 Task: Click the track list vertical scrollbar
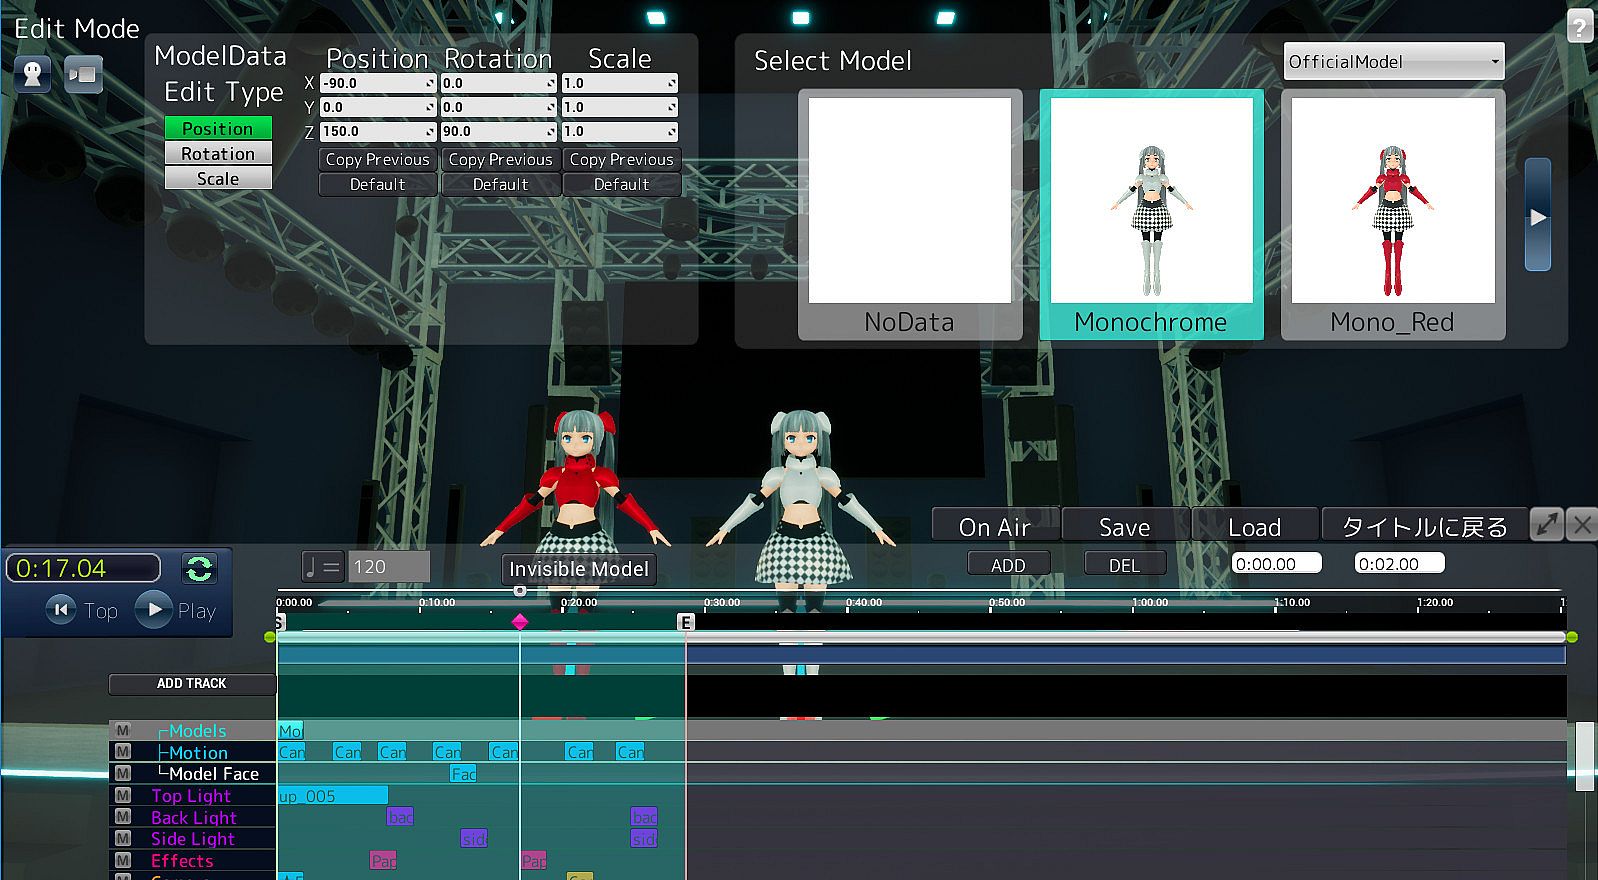1585,755
